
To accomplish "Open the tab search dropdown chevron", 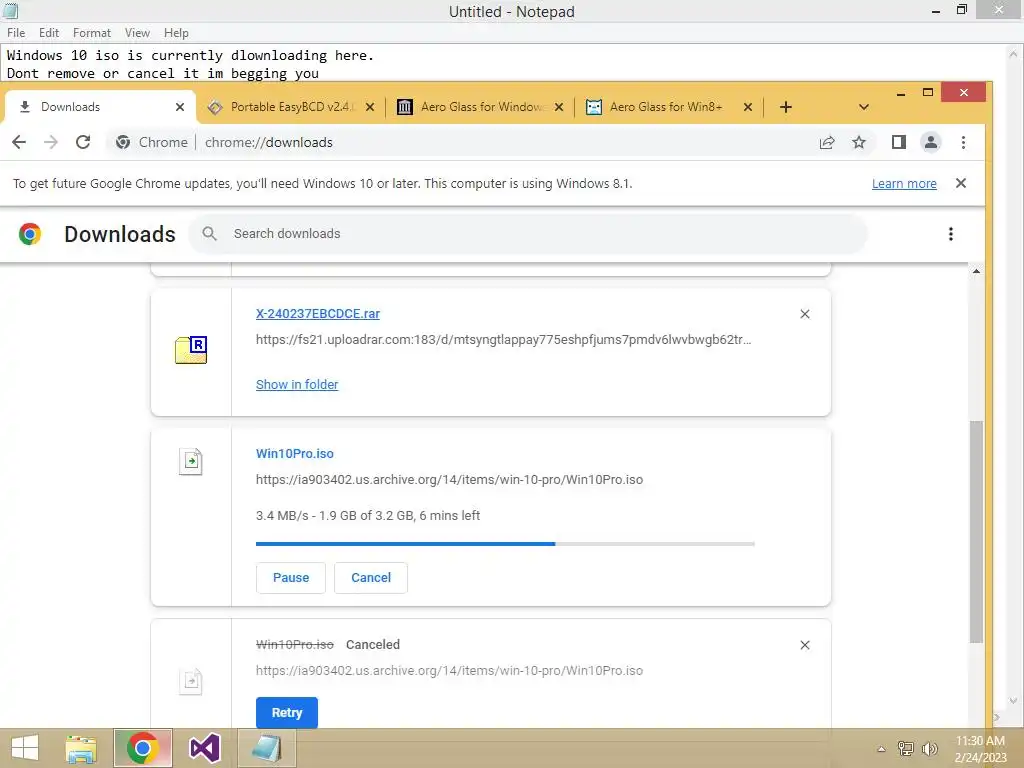I will point(863,107).
